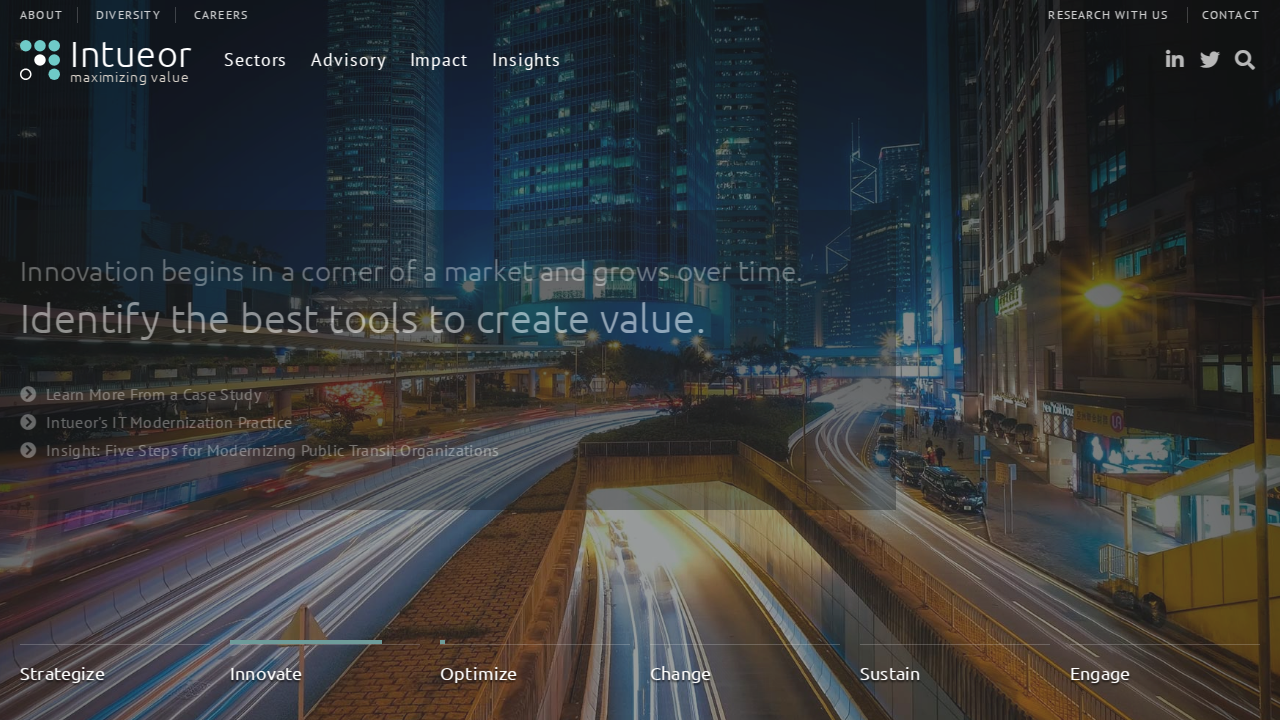Image resolution: width=1280 pixels, height=720 pixels.
Task: Click arrow icon beside Five Steps insight
Action: [x=28, y=451]
